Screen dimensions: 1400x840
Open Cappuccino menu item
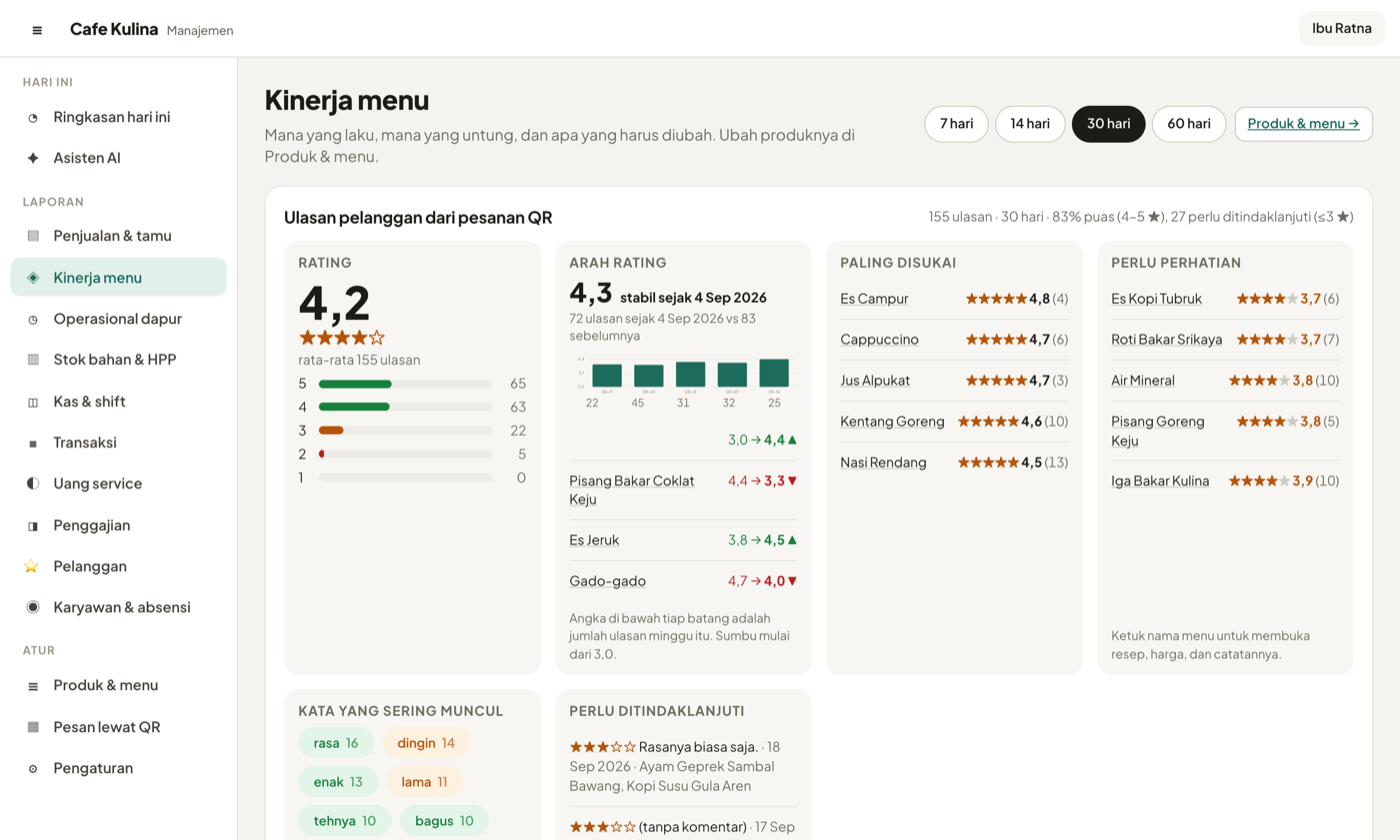point(880,340)
